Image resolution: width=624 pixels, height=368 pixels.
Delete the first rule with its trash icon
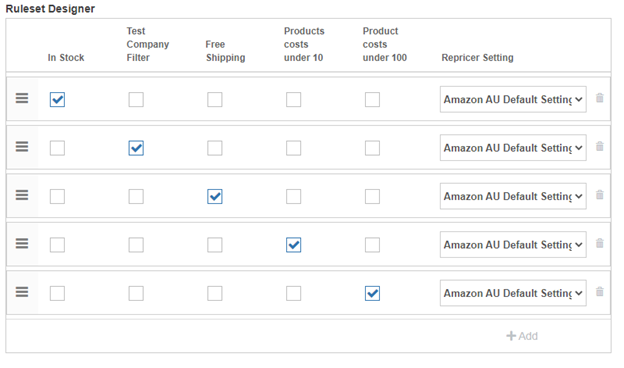(599, 98)
